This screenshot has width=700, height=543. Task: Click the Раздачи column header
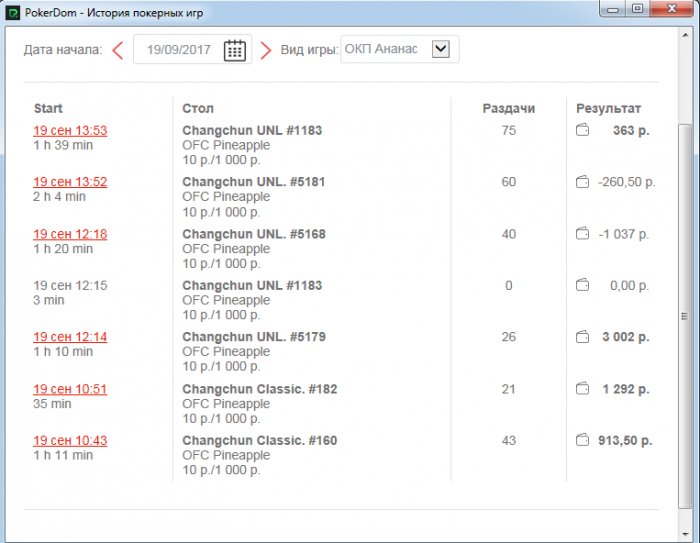pyautogui.click(x=508, y=109)
